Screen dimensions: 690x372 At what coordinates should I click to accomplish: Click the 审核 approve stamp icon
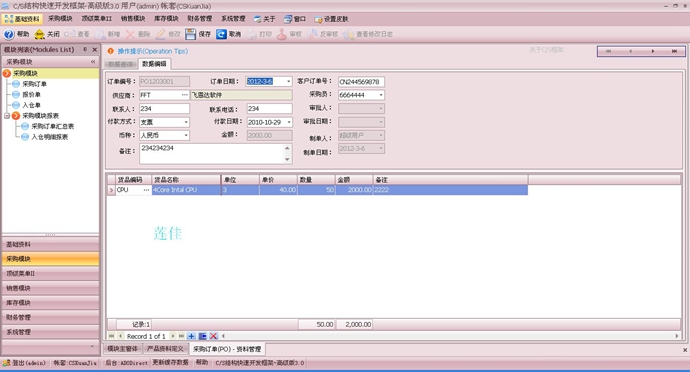pyautogui.click(x=282, y=34)
